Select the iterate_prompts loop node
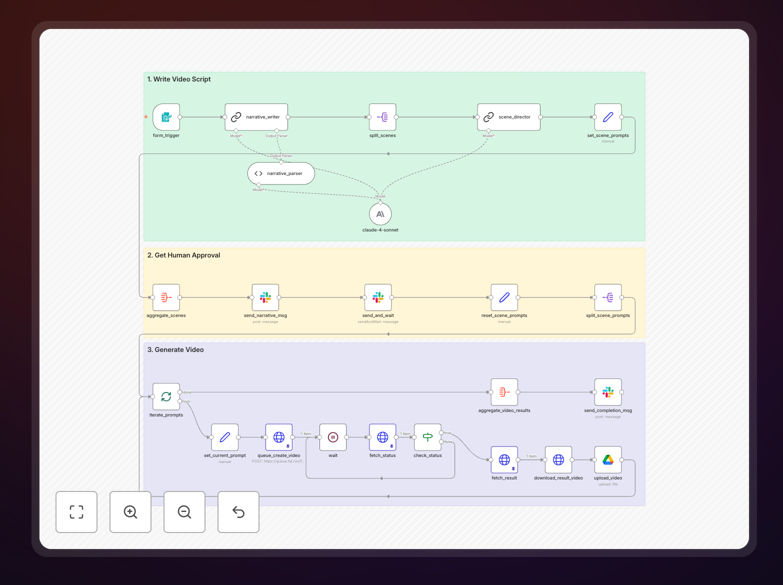Image resolution: width=783 pixels, height=585 pixels. (x=166, y=397)
